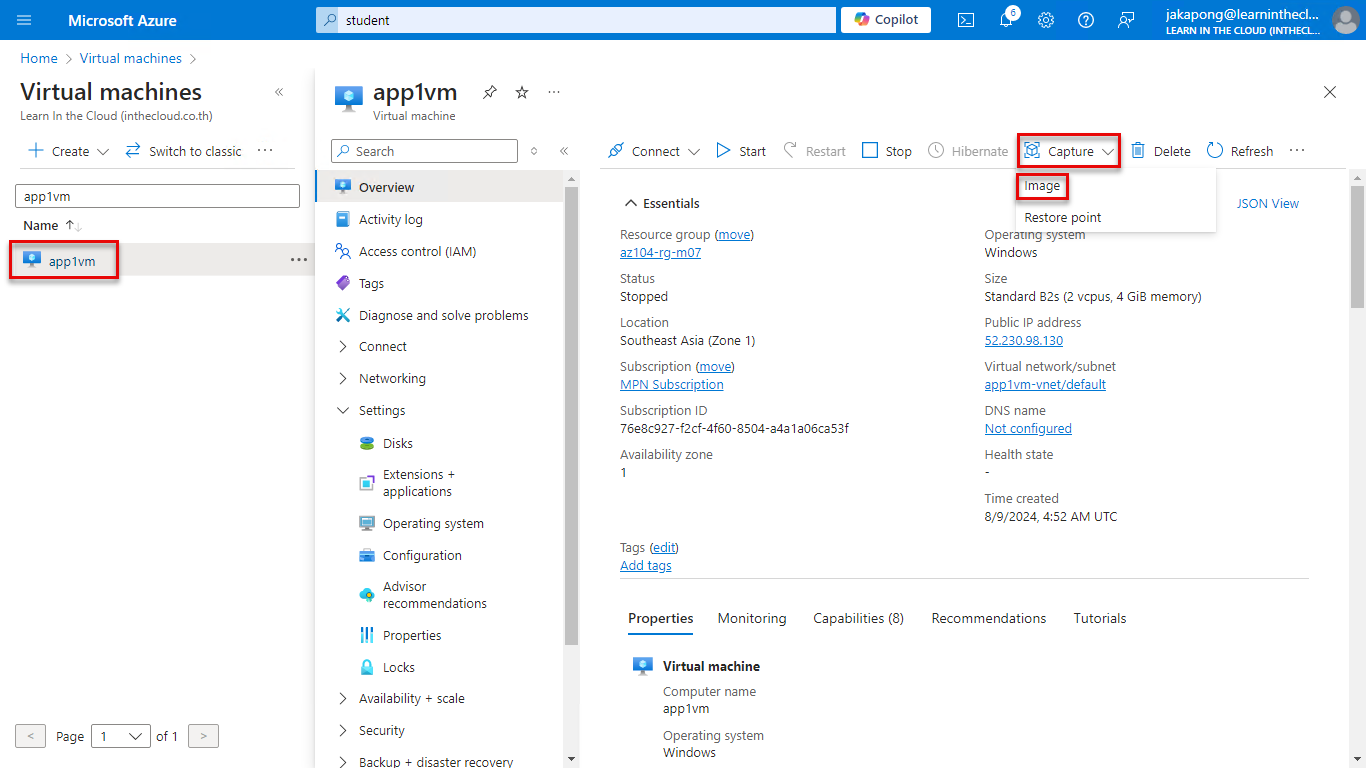Screen dimensions: 1366x768
Task: Collapse the resource menu sidebar
Action: pos(564,151)
